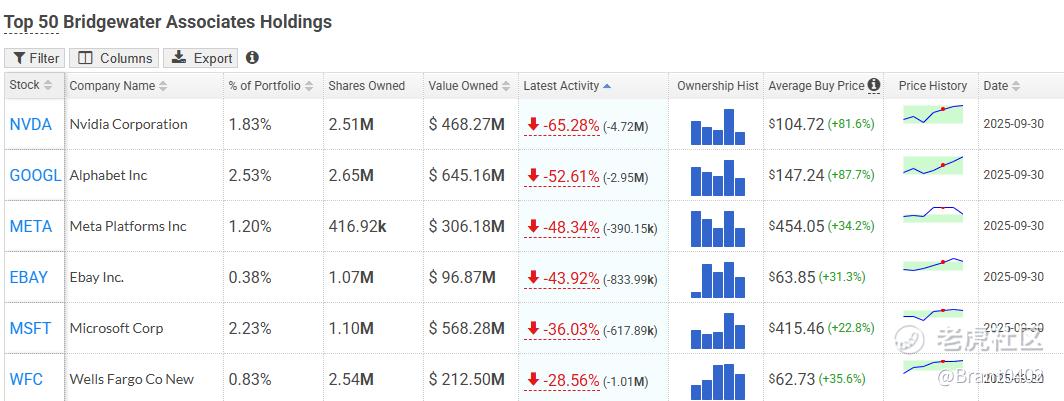Open the GOOGL stock link
The width and height of the screenshot is (1064, 401).
pyautogui.click(x=35, y=175)
